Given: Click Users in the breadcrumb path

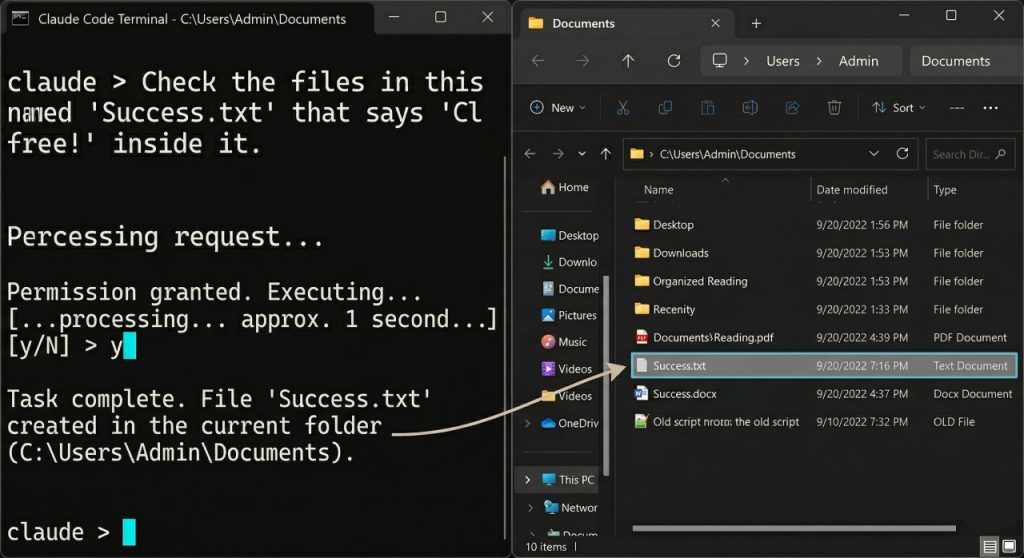Looking at the screenshot, I should click(x=782, y=61).
